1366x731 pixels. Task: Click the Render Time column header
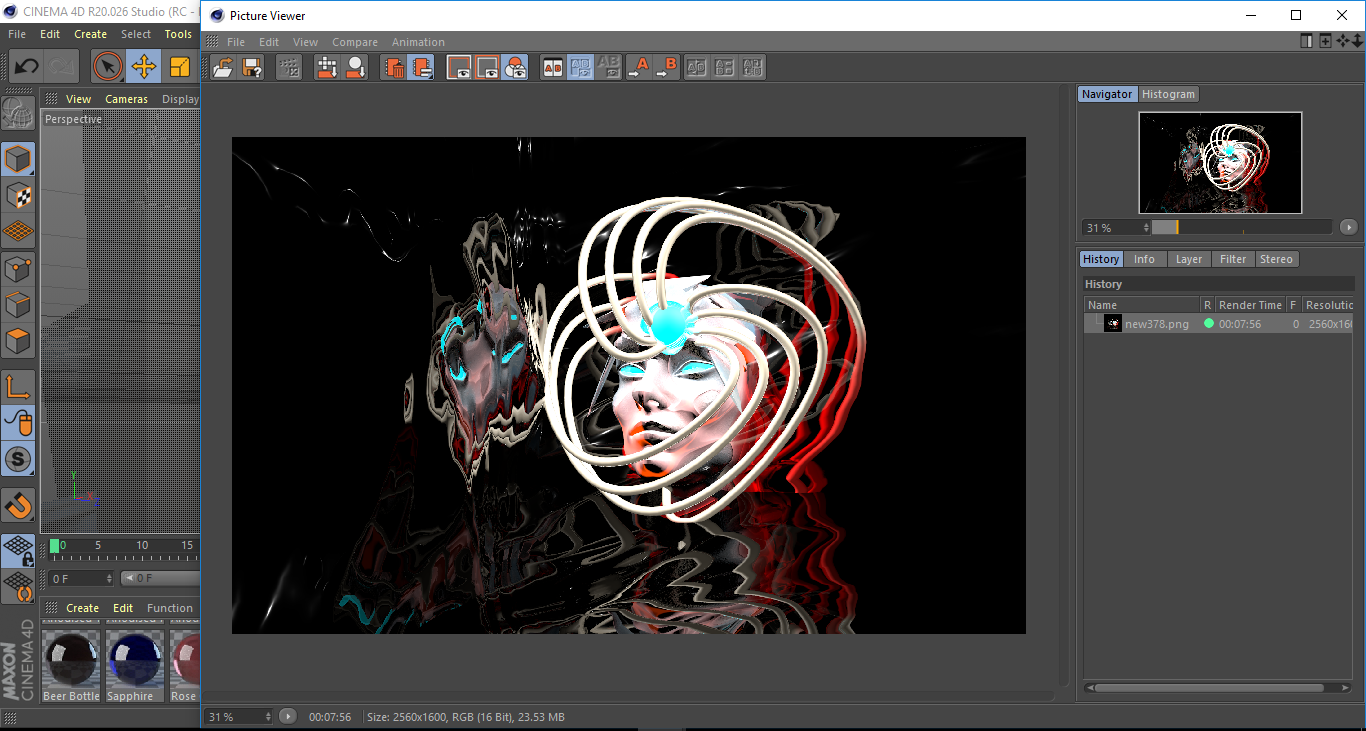pyautogui.click(x=1250, y=305)
